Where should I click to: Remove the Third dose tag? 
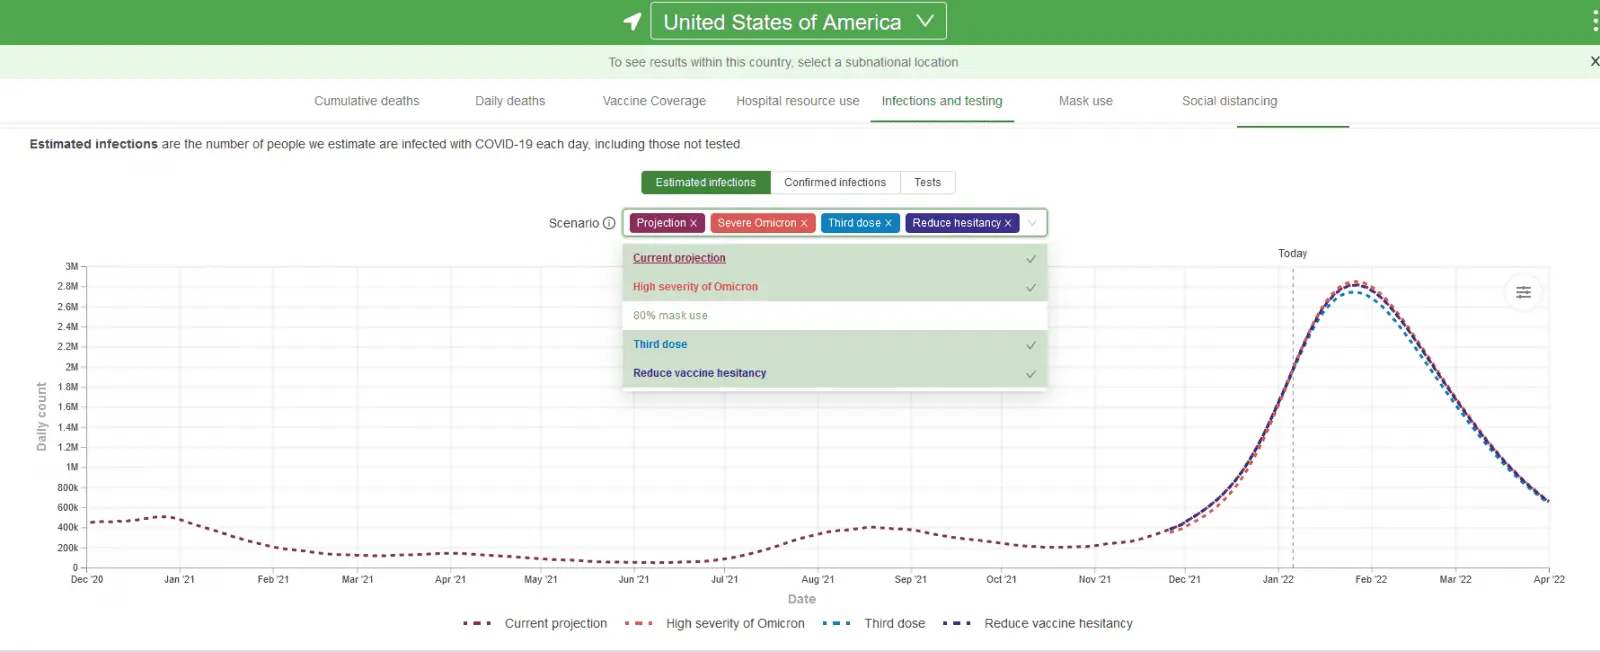888,223
